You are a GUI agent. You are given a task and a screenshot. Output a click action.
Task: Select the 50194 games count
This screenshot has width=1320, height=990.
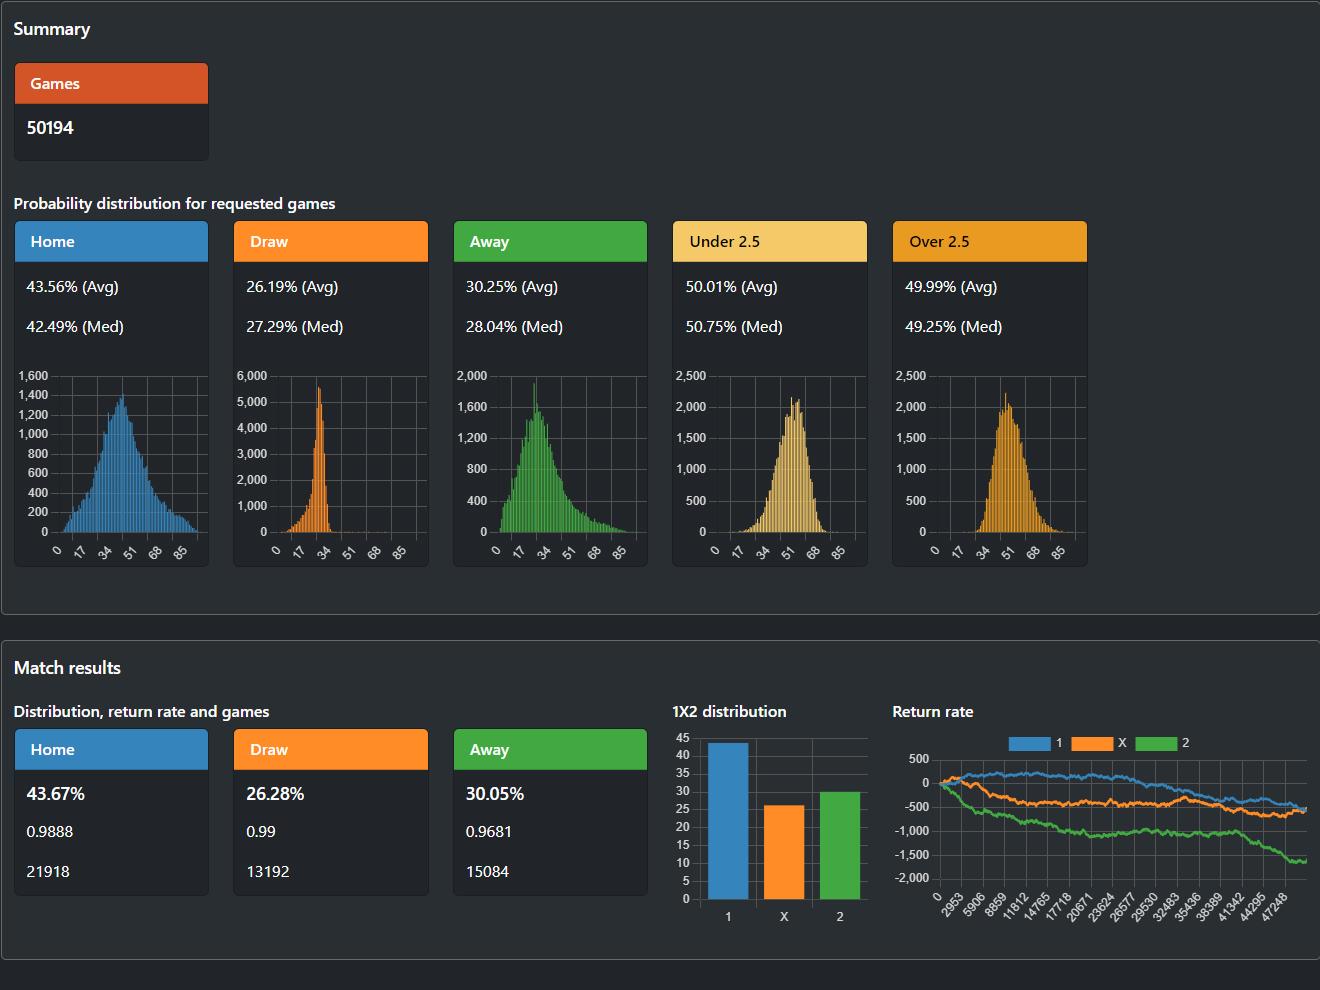click(50, 128)
